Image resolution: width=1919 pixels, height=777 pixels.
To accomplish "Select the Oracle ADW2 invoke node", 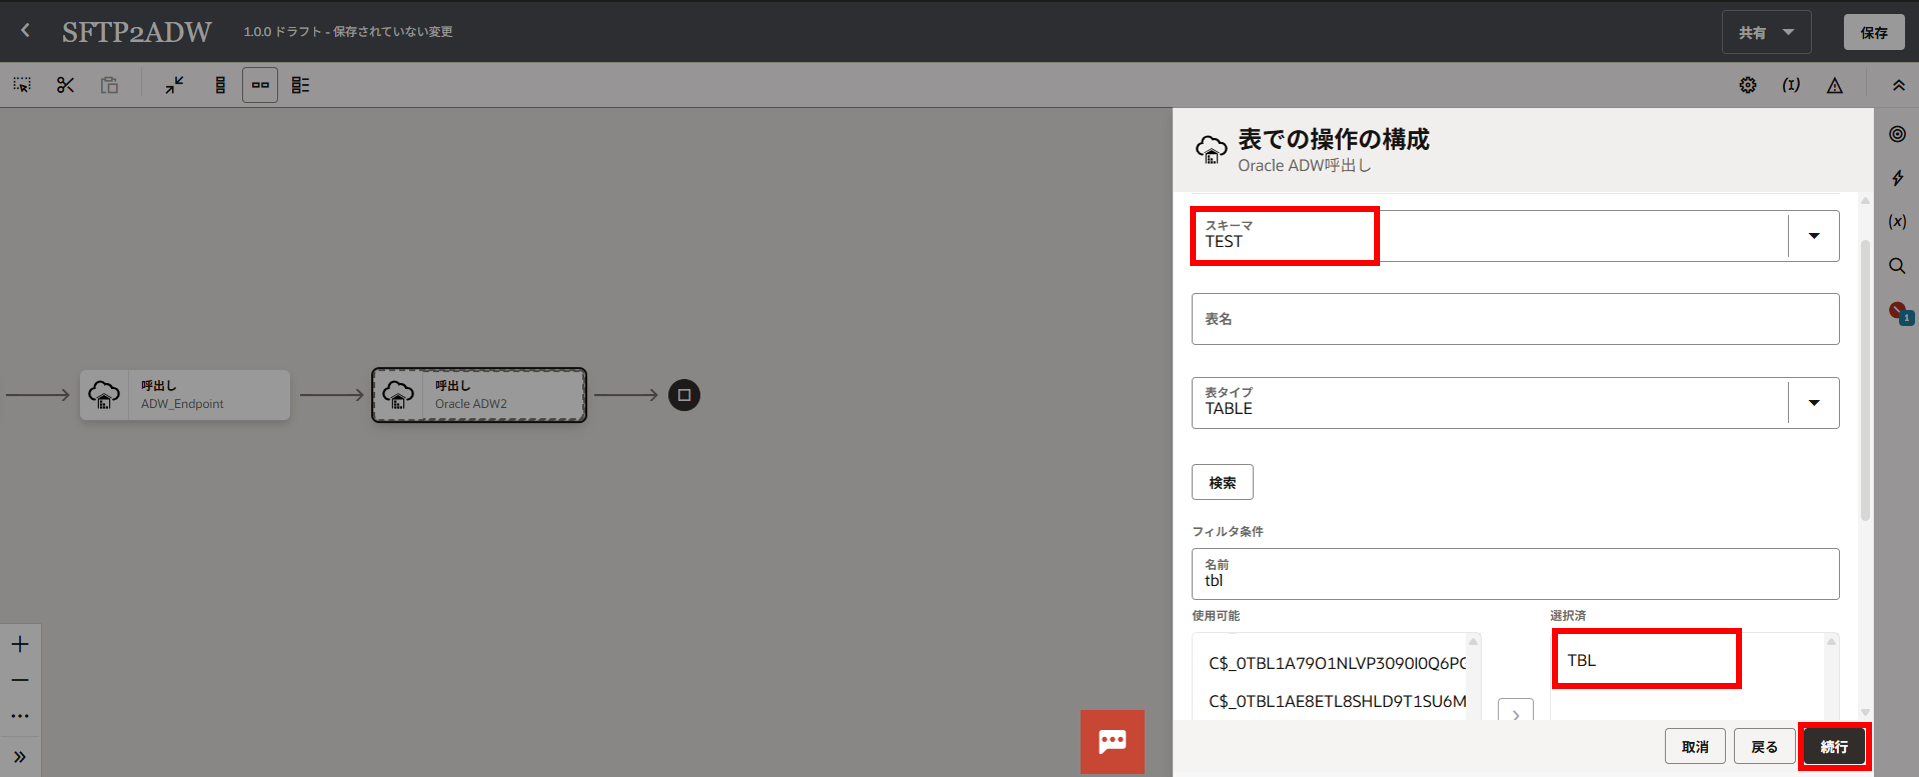I will coord(479,395).
